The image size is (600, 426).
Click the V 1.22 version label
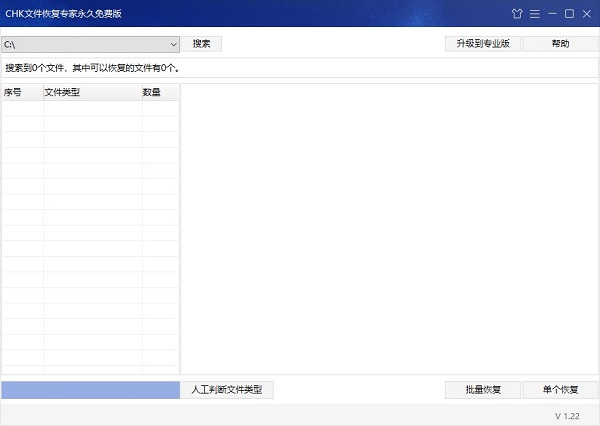point(567,416)
